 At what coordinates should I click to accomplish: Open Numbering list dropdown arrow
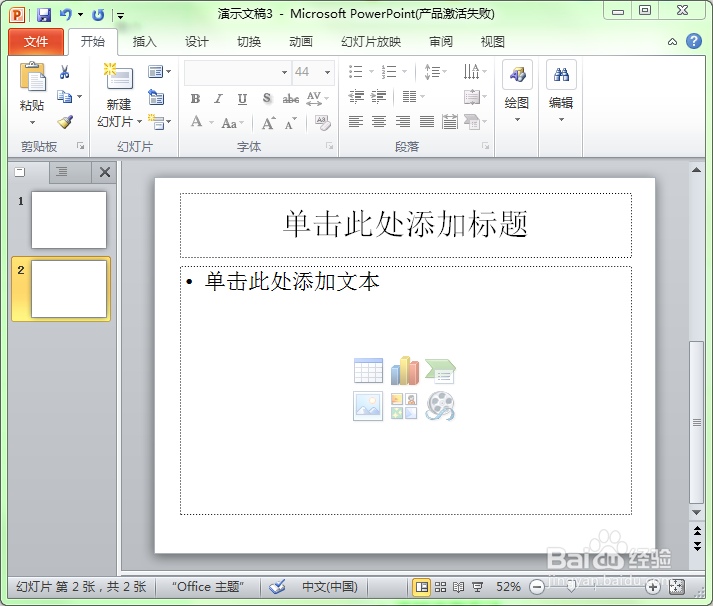tap(405, 72)
